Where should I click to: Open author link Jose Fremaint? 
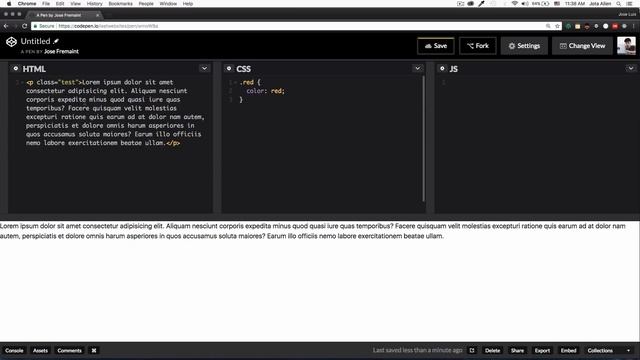point(61,51)
